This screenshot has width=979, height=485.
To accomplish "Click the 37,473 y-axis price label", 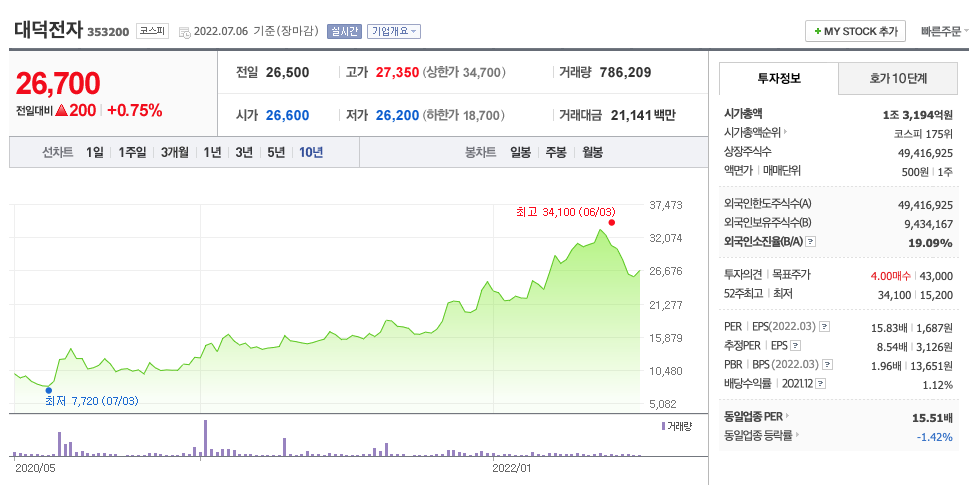I will [665, 205].
